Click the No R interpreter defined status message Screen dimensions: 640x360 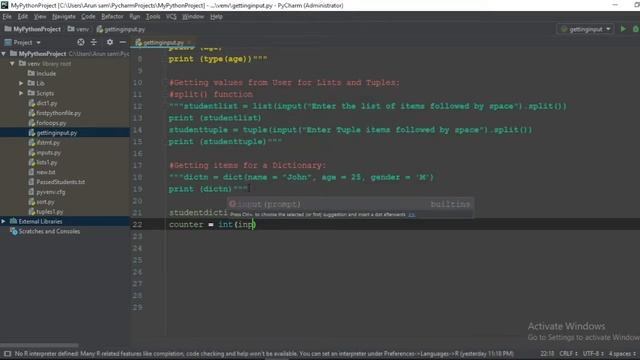tap(264, 353)
